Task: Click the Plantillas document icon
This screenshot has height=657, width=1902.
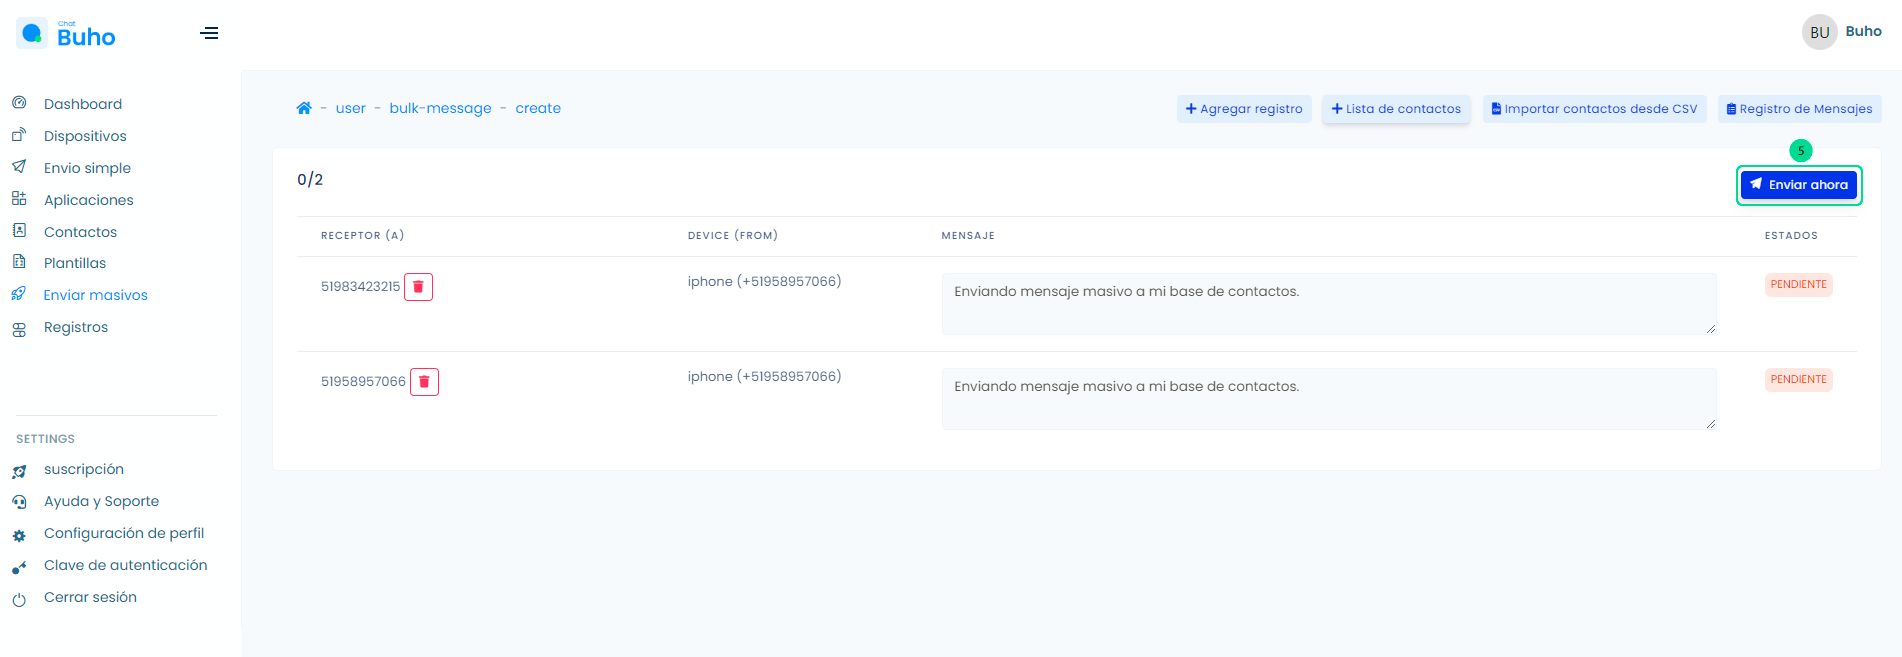Action: click(x=19, y=262)
